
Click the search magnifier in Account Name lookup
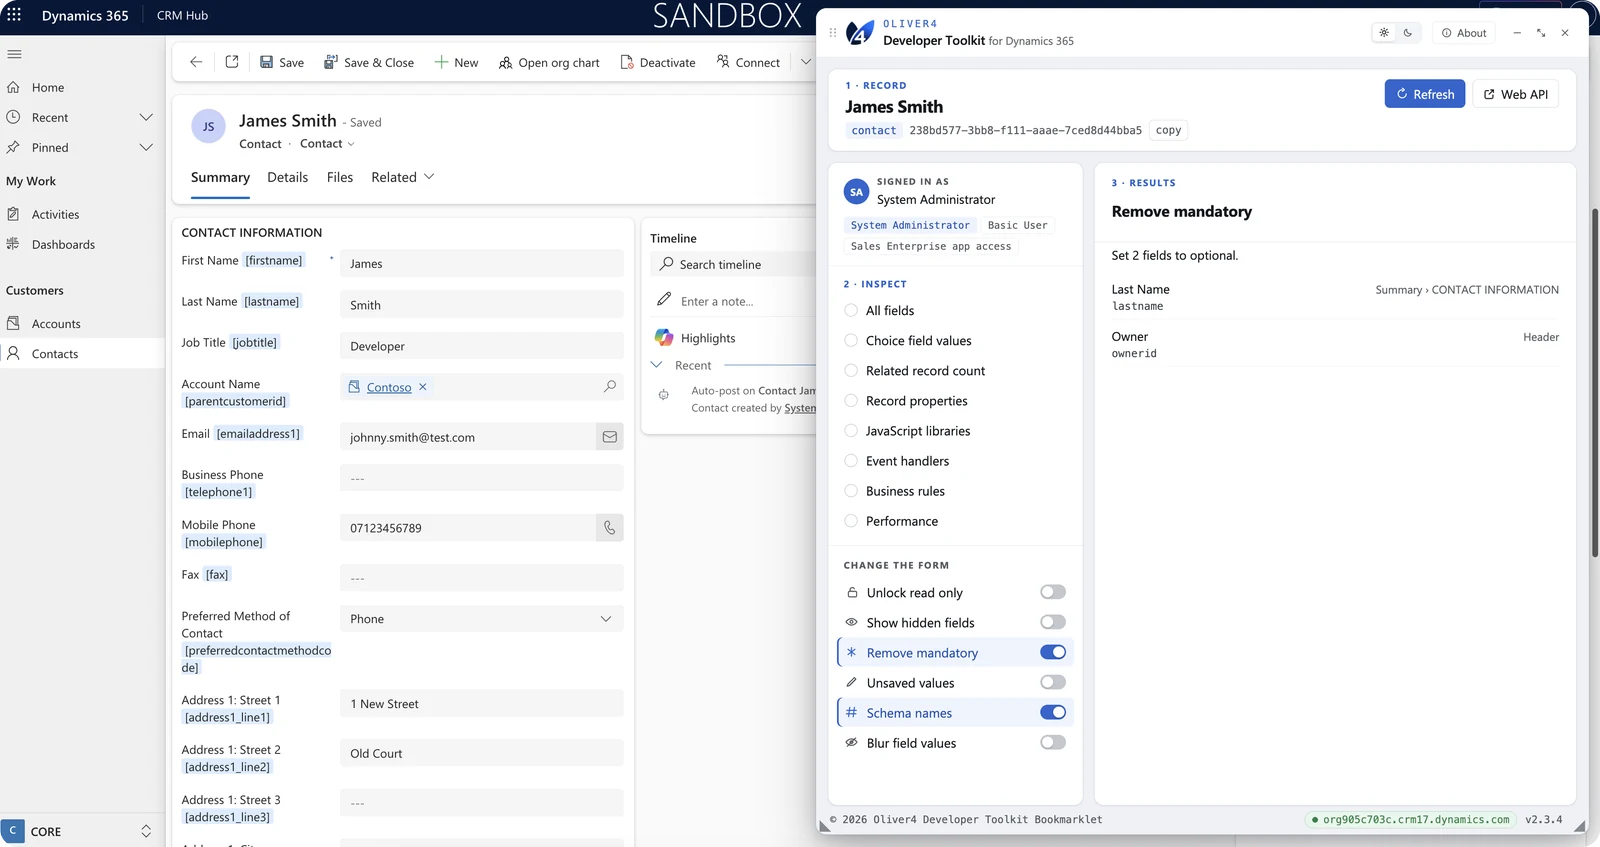[x=609, y=386]
